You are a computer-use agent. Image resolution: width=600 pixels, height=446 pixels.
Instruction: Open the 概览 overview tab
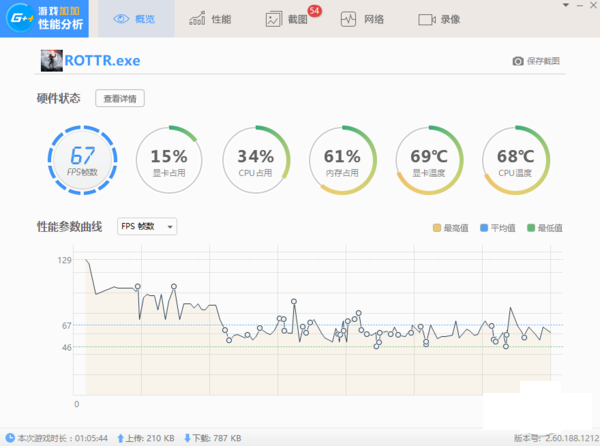coord(136,19)
